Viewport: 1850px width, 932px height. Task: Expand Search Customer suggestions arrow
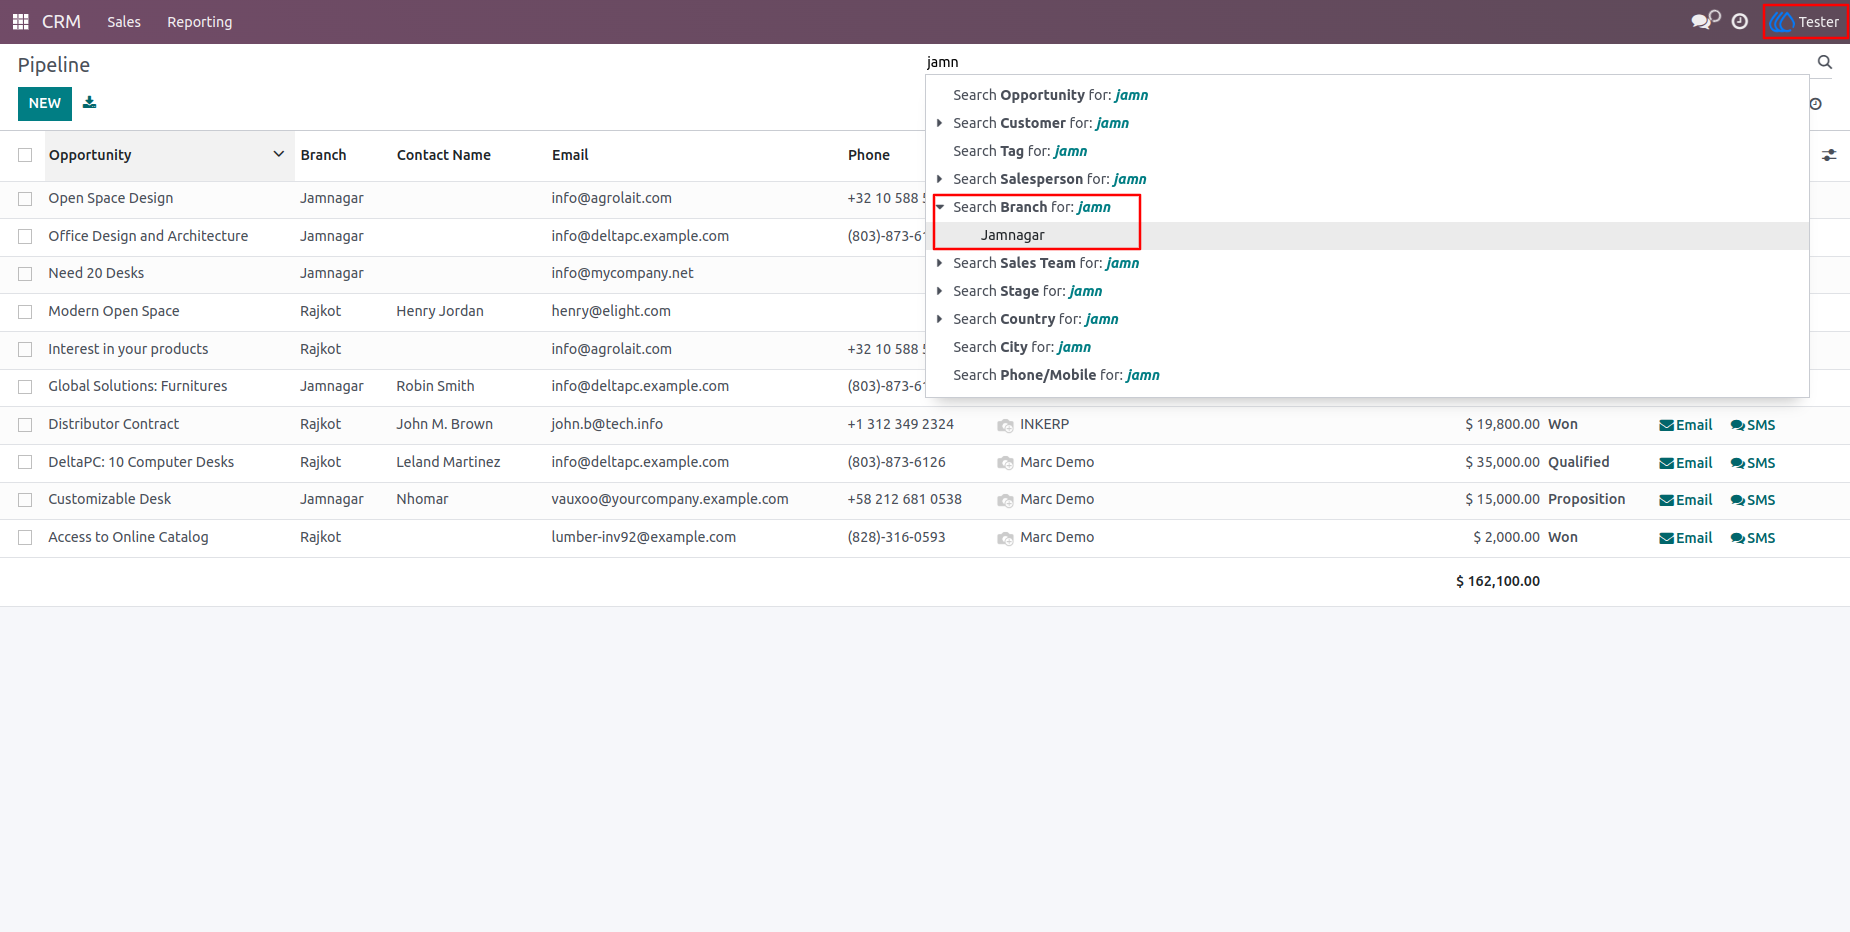939,123
